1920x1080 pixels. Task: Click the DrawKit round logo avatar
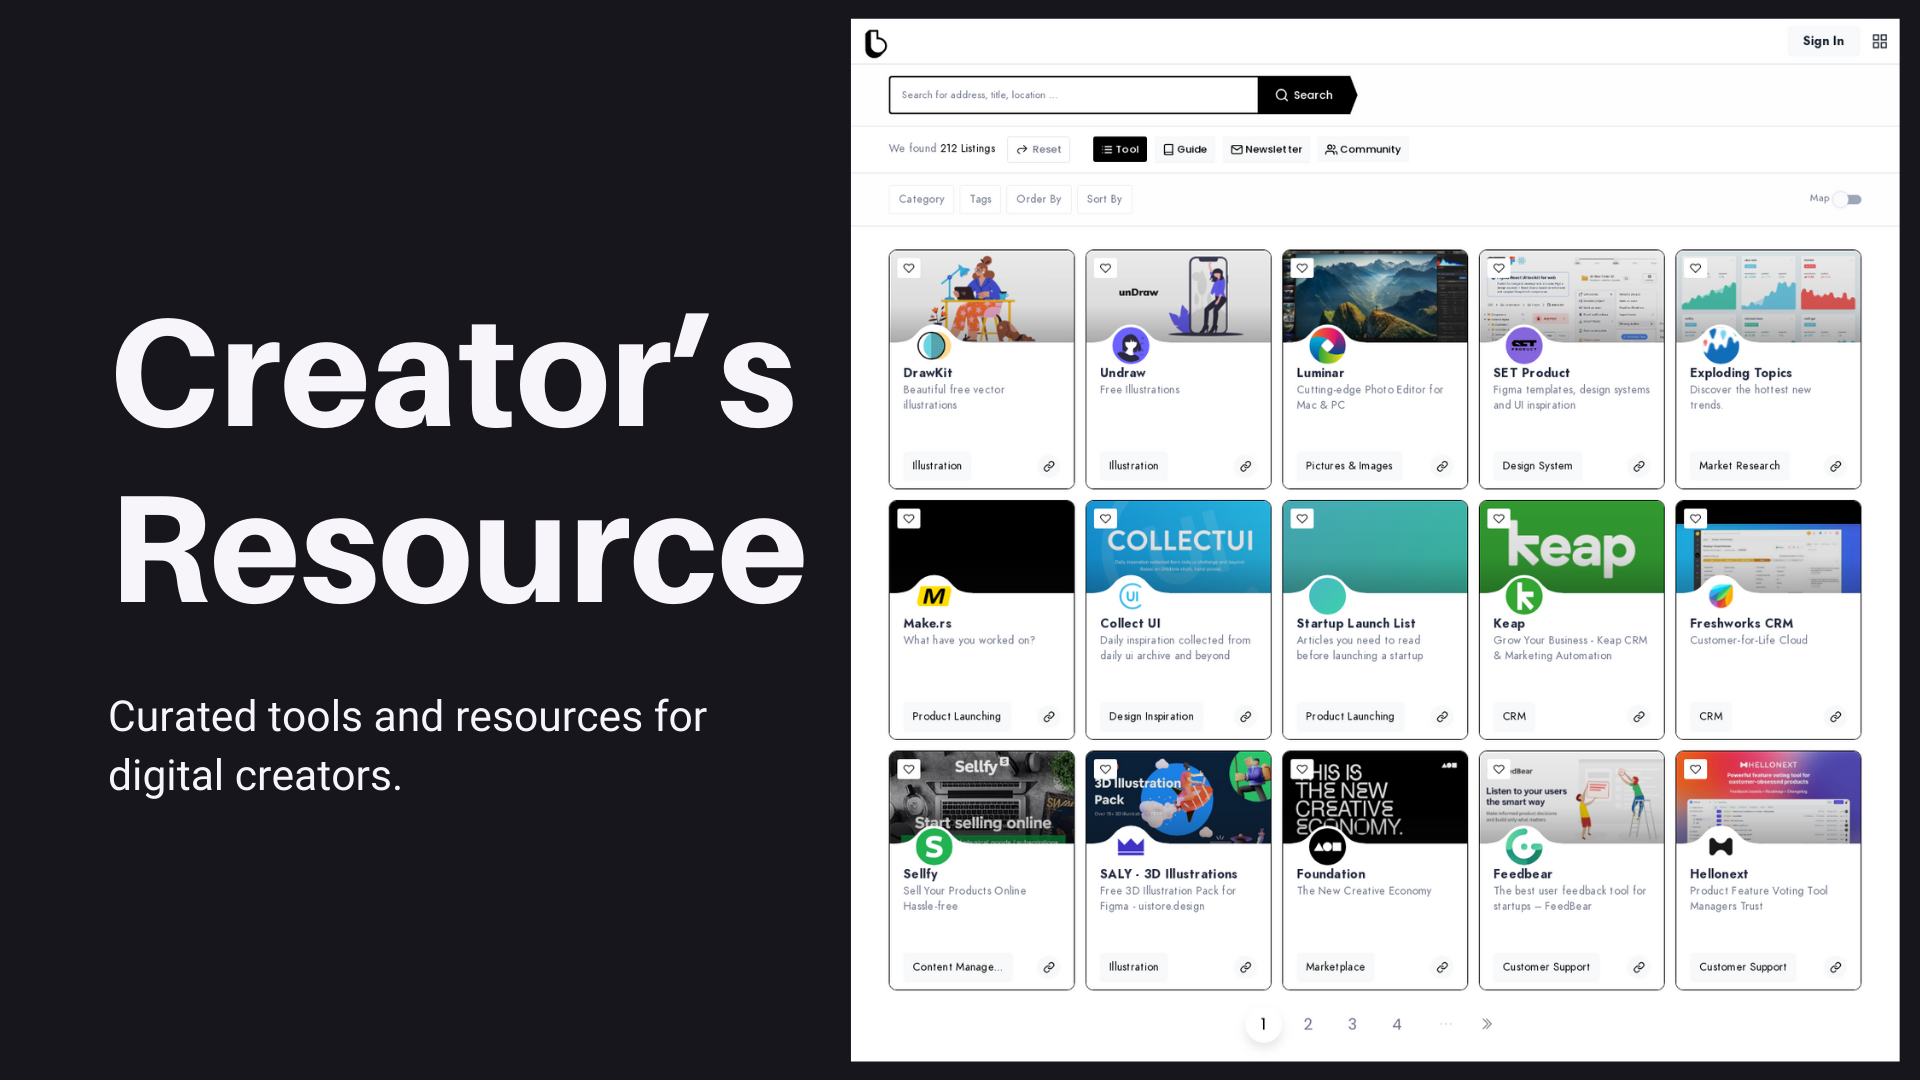(x=933, y=345)
